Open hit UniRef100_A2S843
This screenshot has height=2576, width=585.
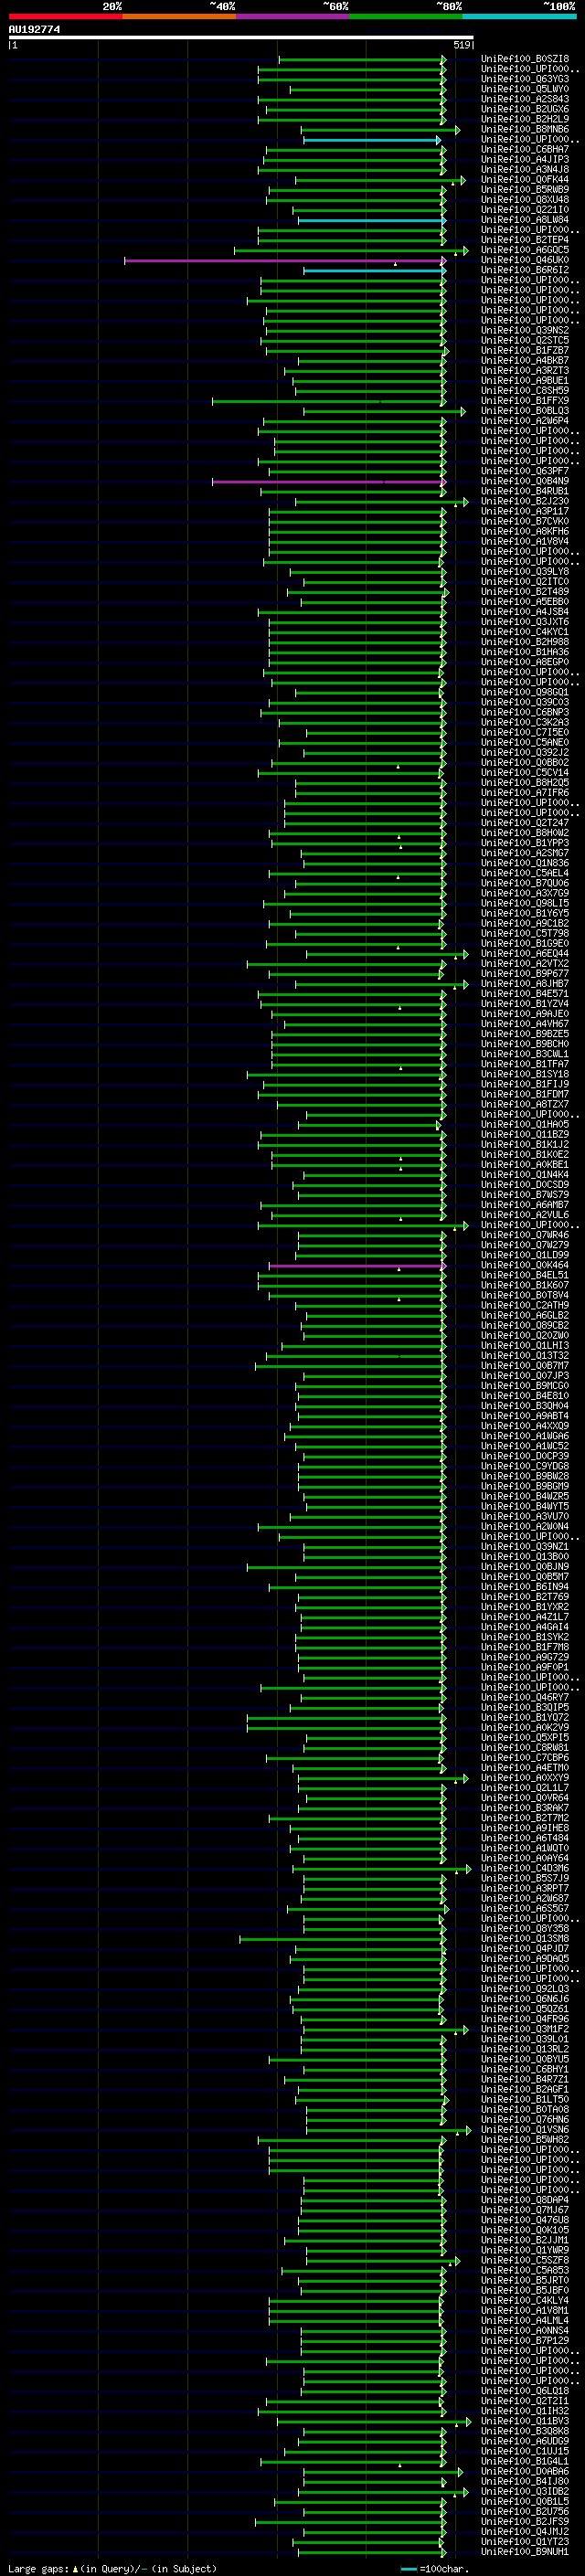click(x=525, y=99)
